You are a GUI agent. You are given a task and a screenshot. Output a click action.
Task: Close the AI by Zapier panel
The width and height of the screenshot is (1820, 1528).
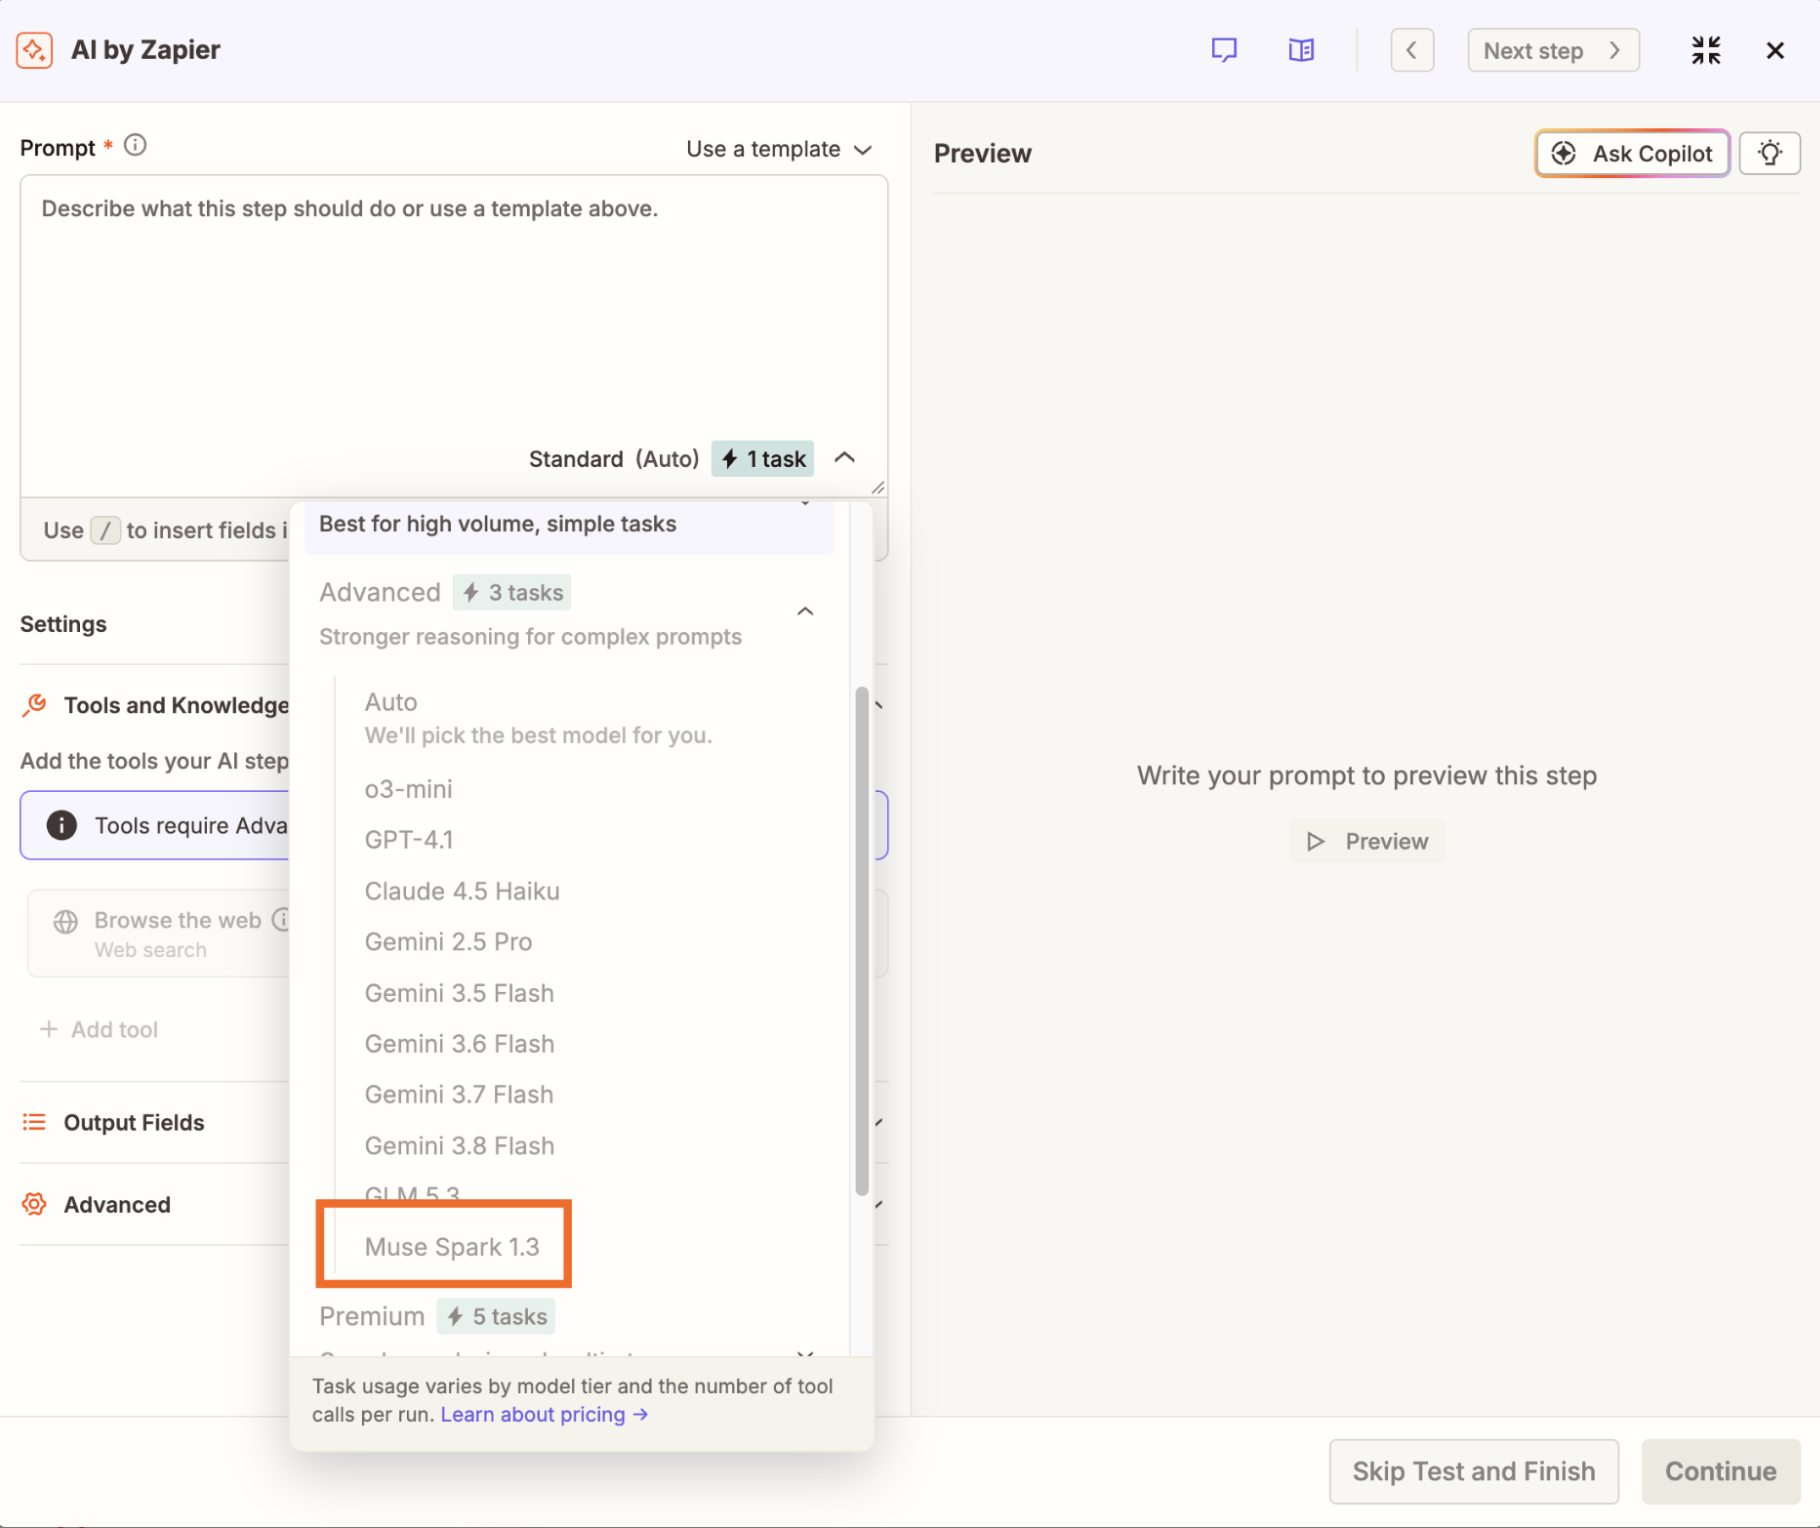coord(1775,50)
